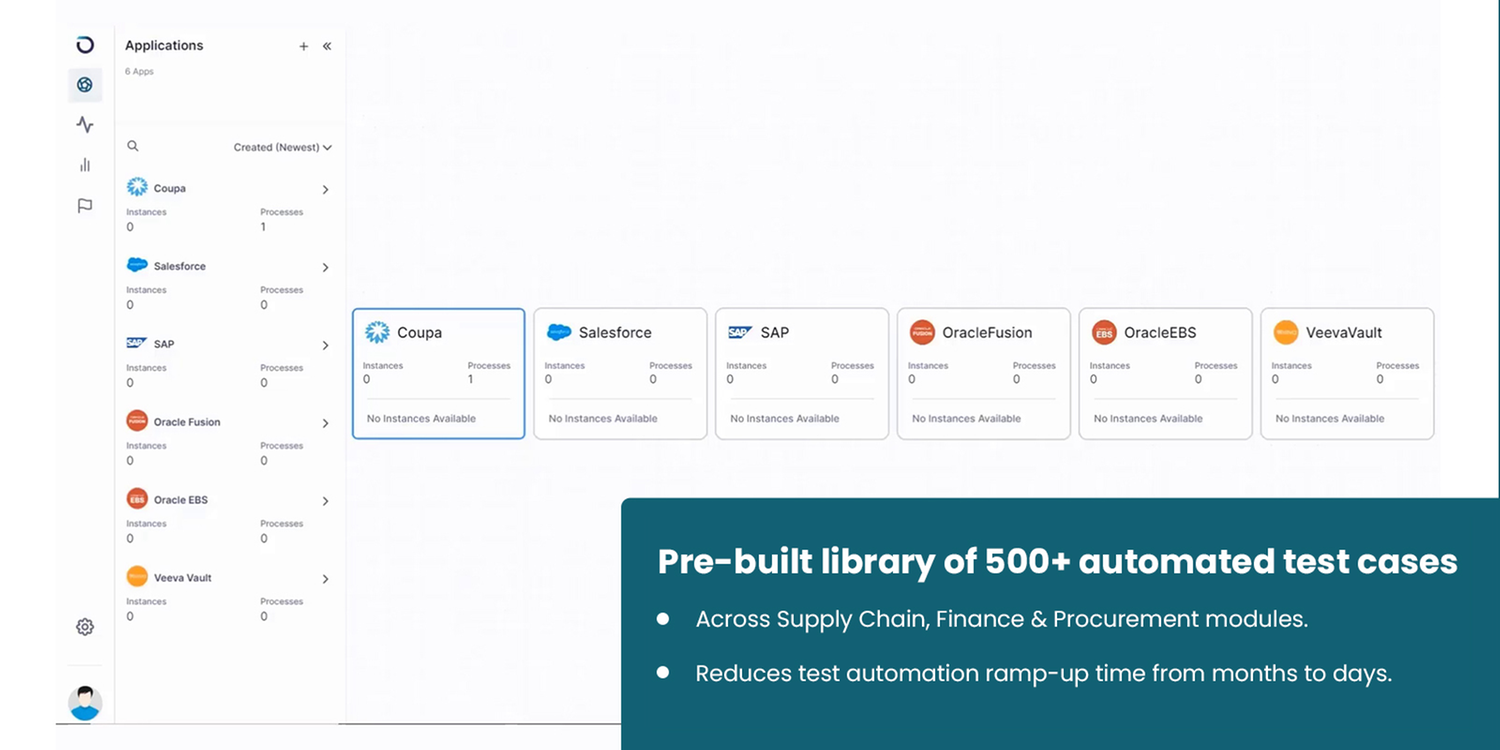Click the flag sidebar icon

[x=85, y=206]
